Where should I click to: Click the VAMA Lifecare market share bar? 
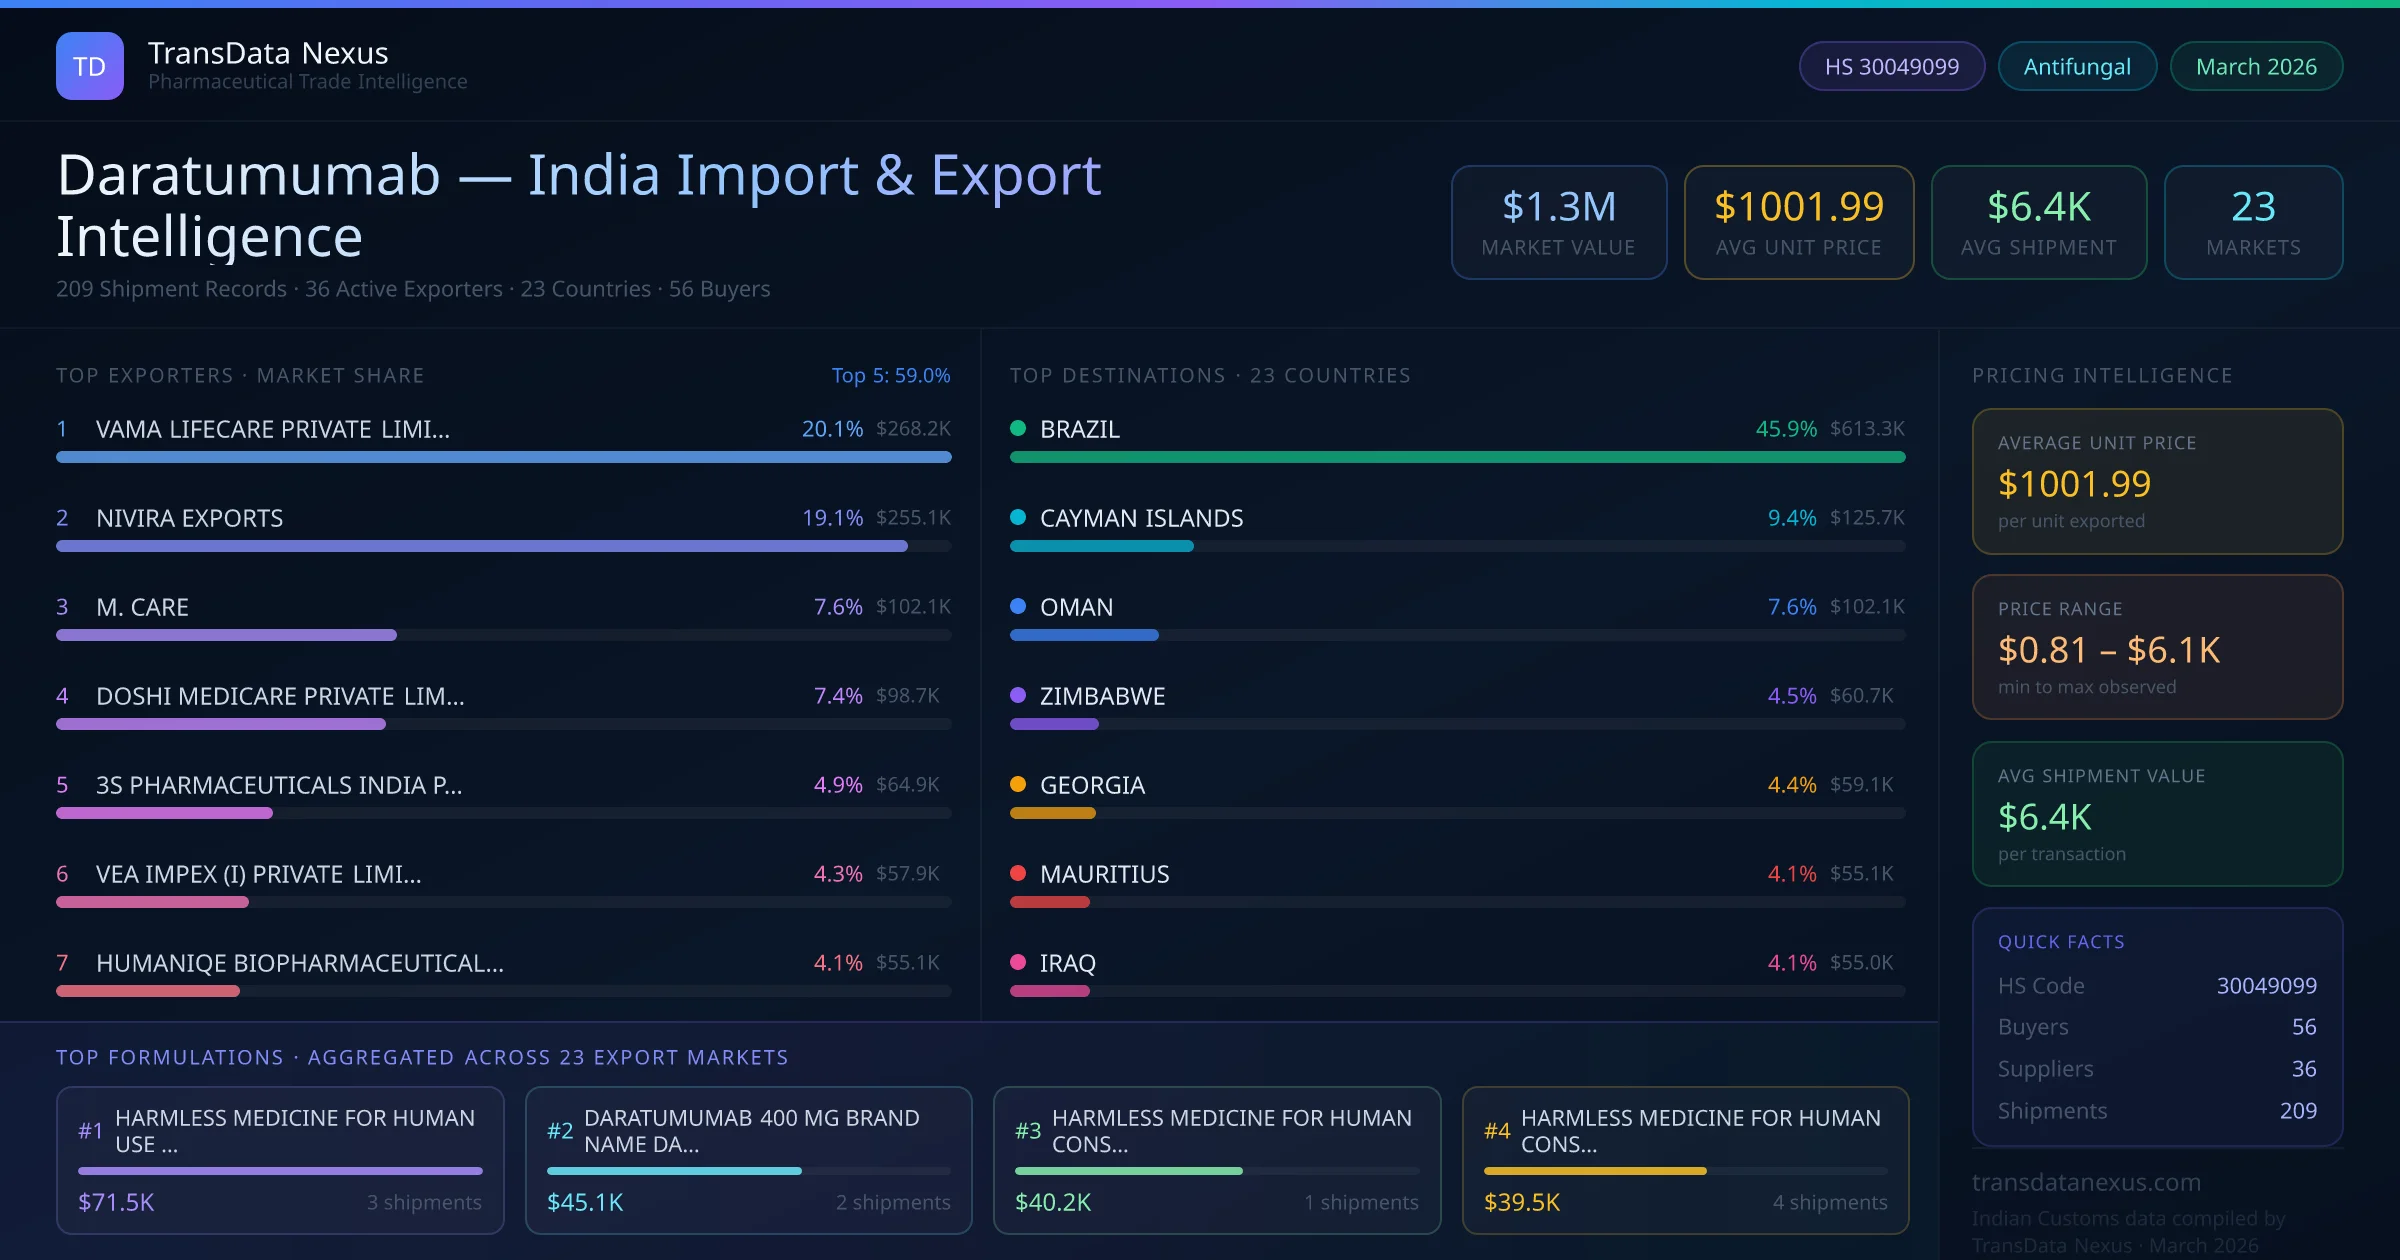pyautogui.click(x=503, y=457)
